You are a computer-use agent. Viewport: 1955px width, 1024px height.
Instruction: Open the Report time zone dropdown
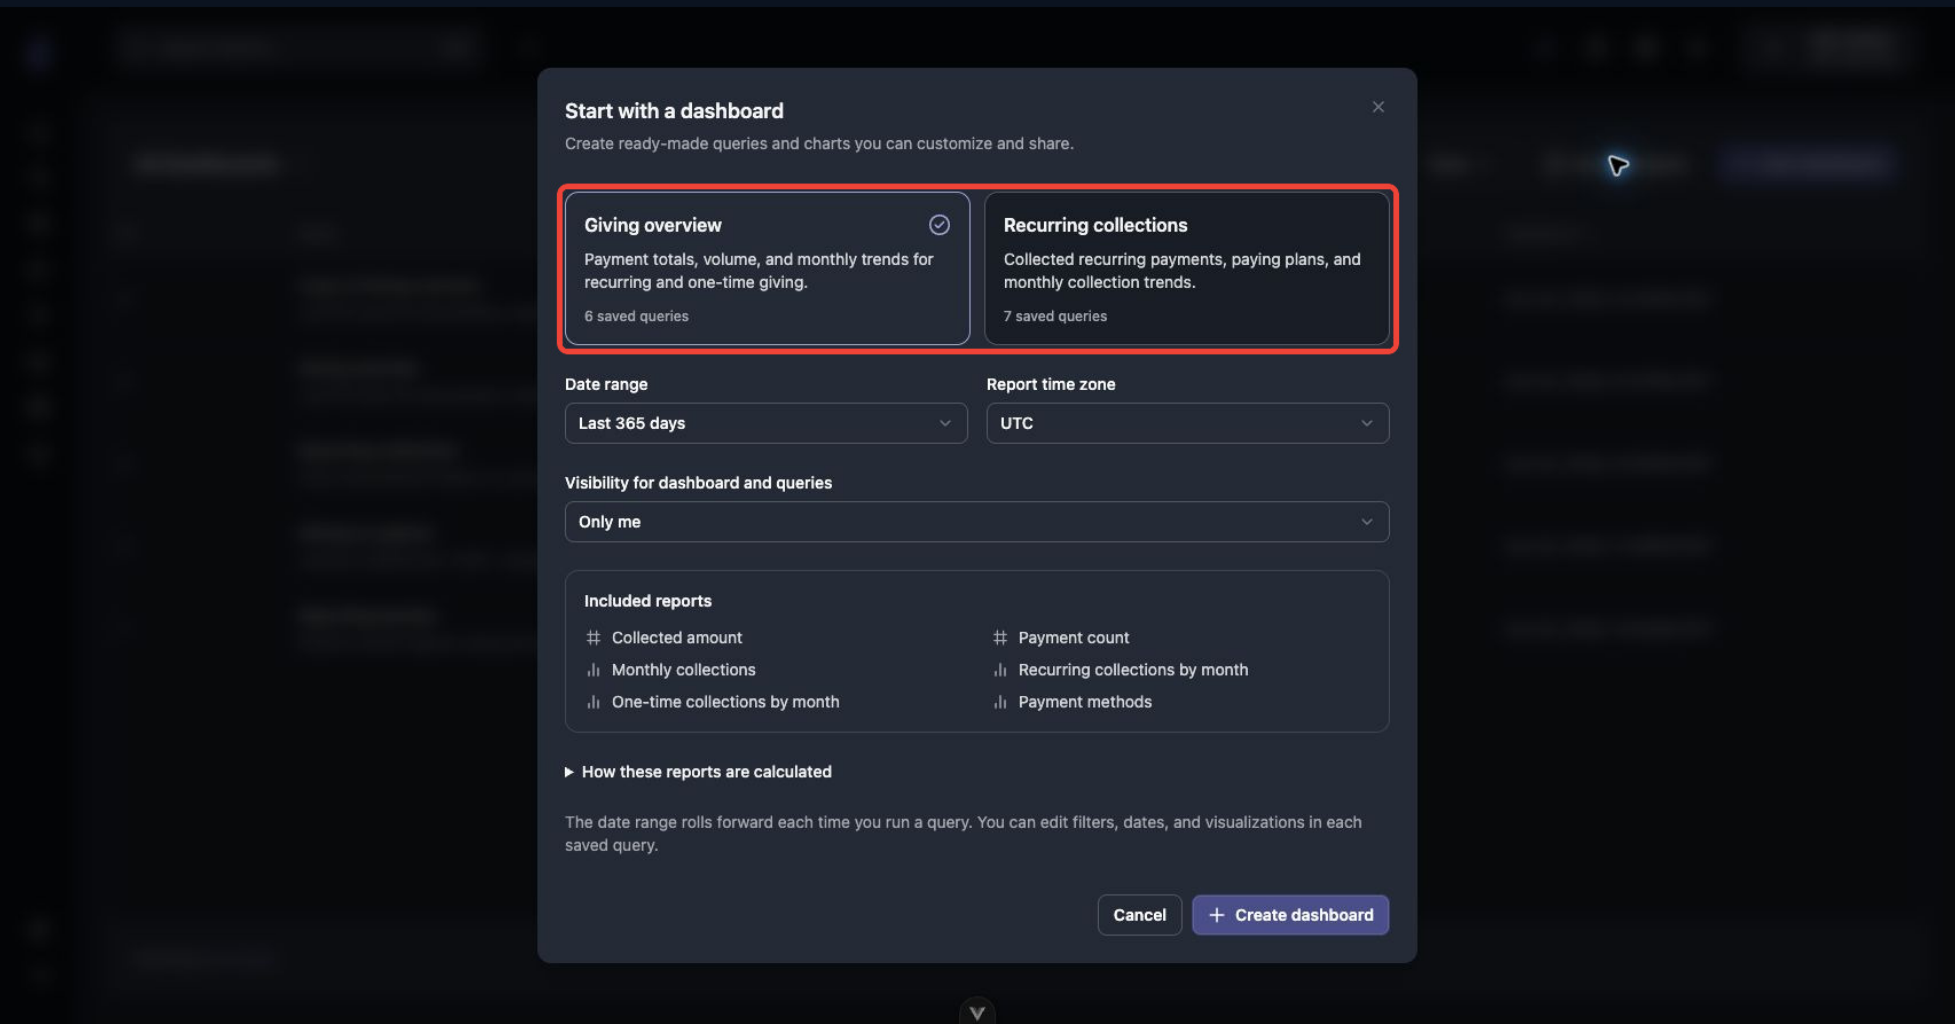[x=1188, y=423]
